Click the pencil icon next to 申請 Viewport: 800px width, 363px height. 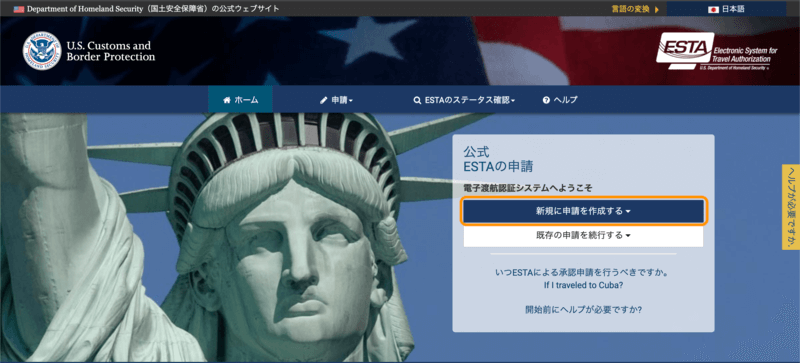point(323,101)
